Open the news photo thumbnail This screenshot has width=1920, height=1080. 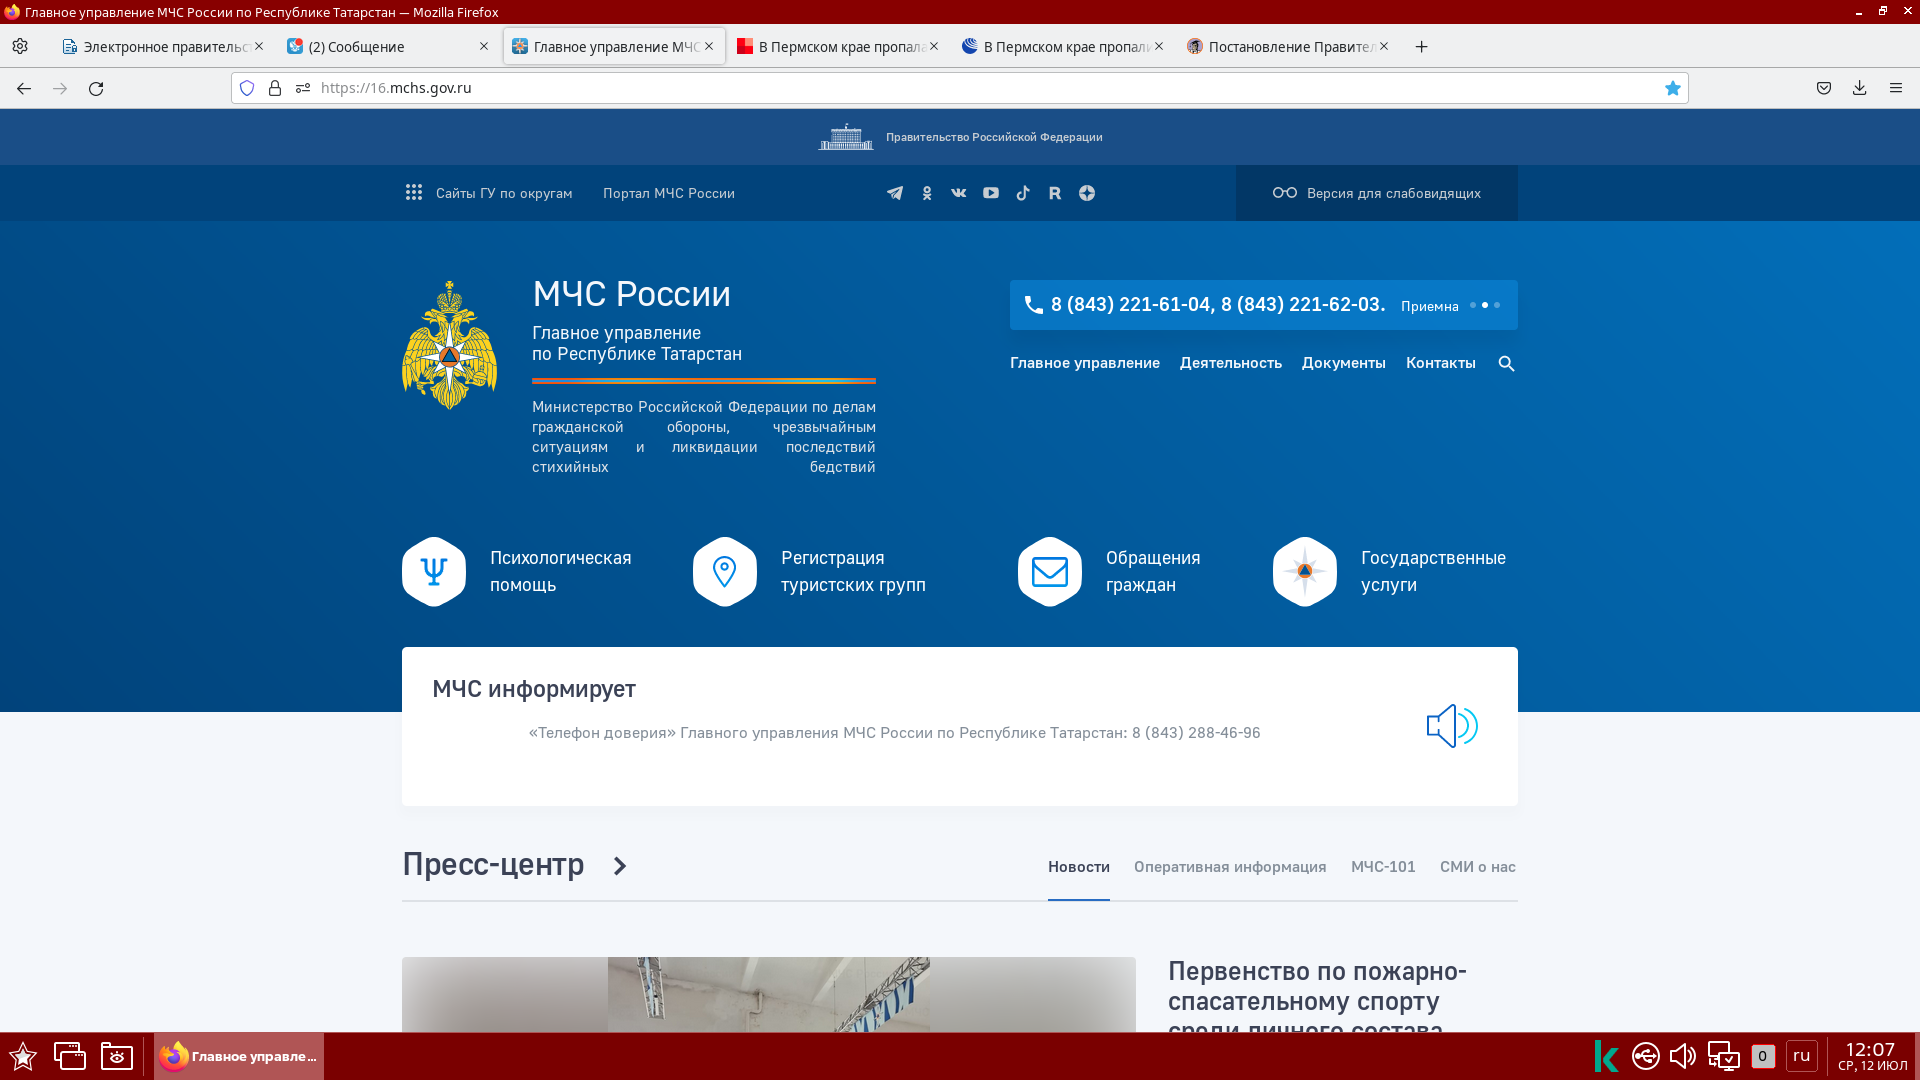tap(769, 995)
